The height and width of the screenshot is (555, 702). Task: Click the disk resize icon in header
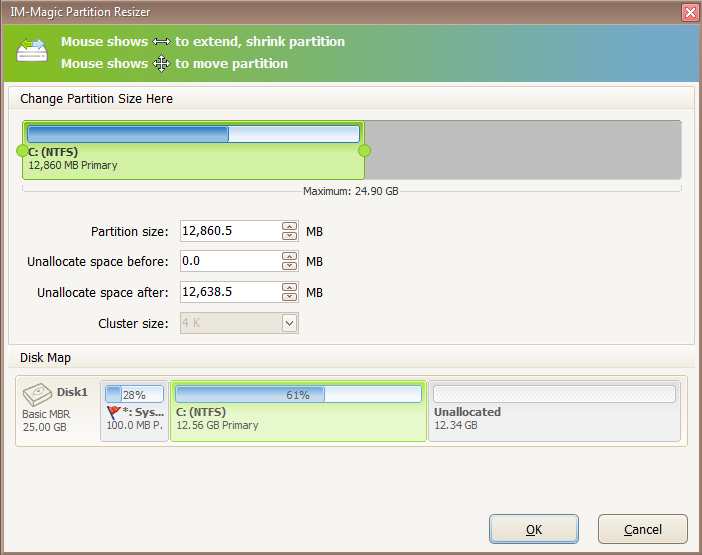[32, 50]
